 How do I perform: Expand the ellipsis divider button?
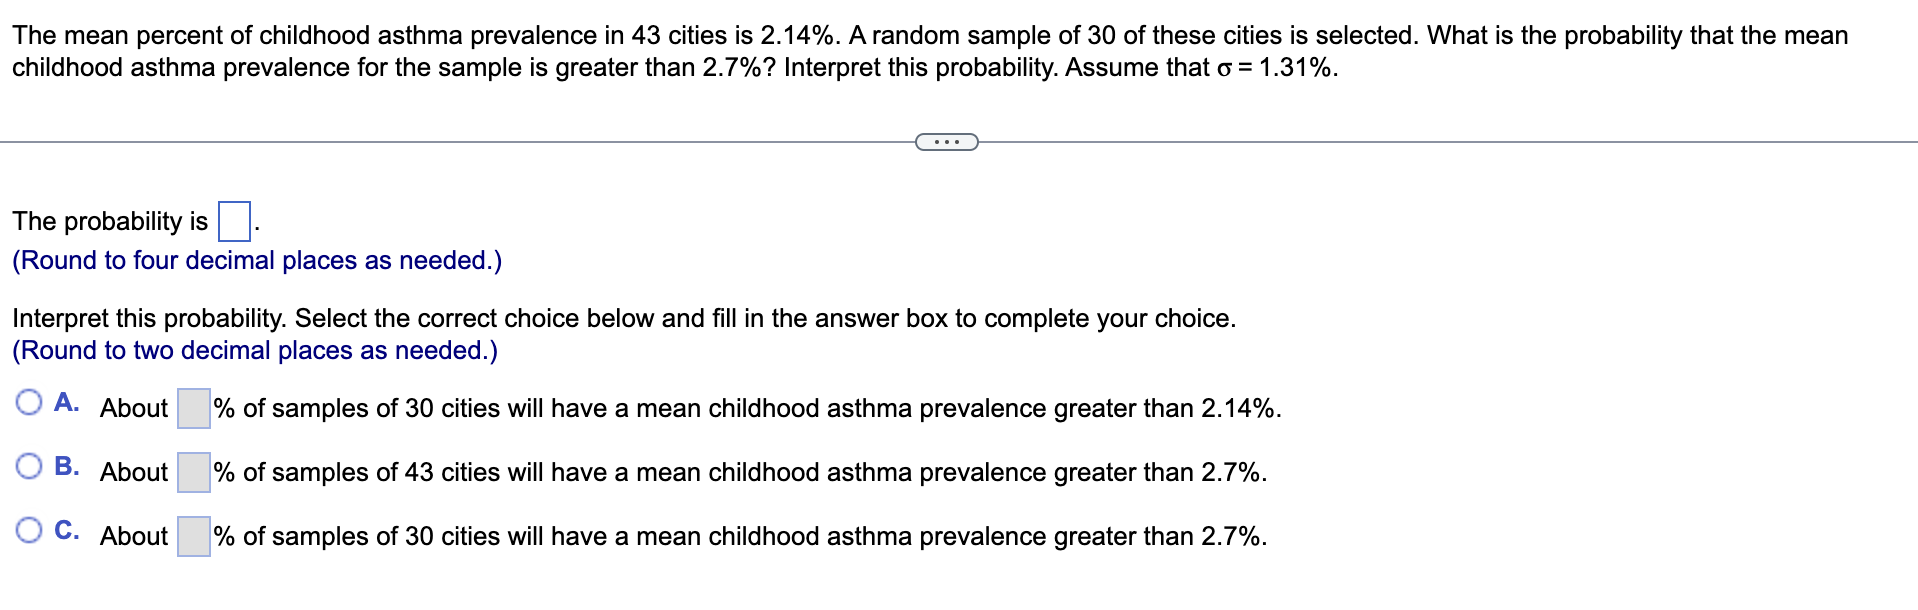pos(946,142)
